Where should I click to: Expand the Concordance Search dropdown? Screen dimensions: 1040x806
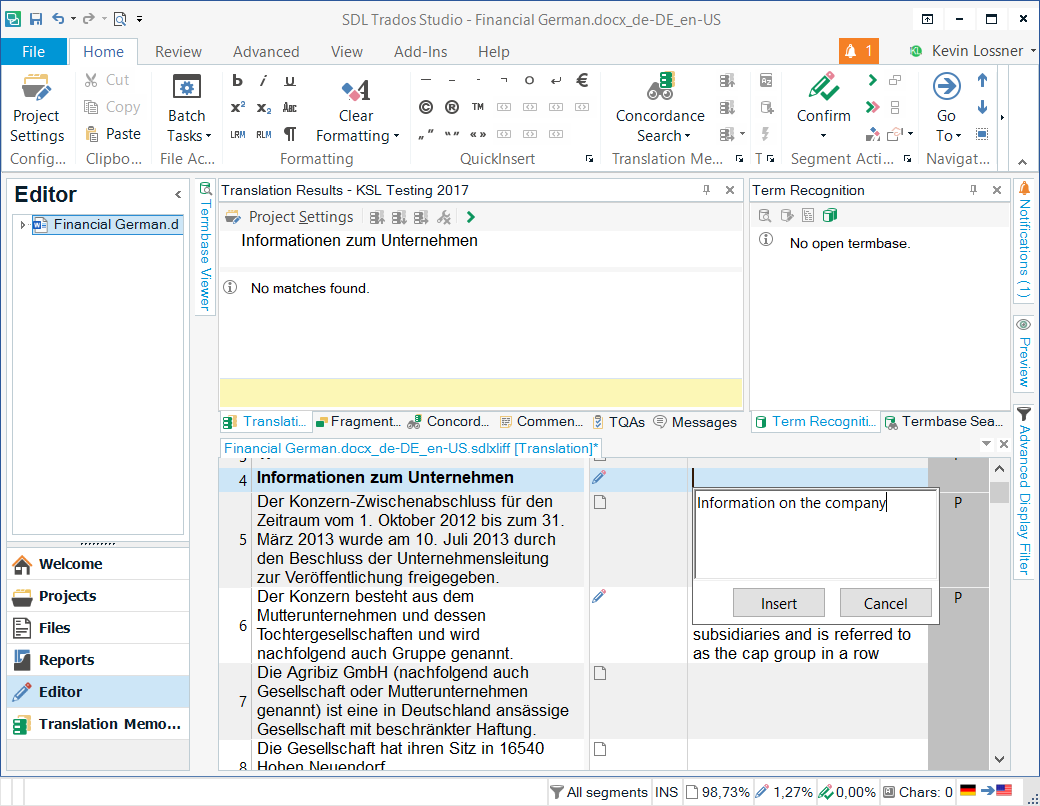click(x=688, y=136)
